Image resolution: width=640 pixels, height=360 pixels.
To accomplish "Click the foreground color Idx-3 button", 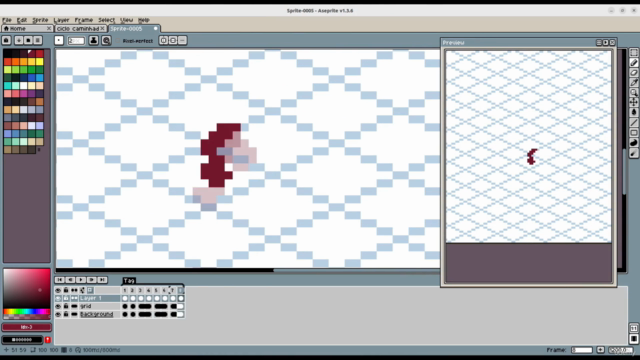I will (27, 327).
